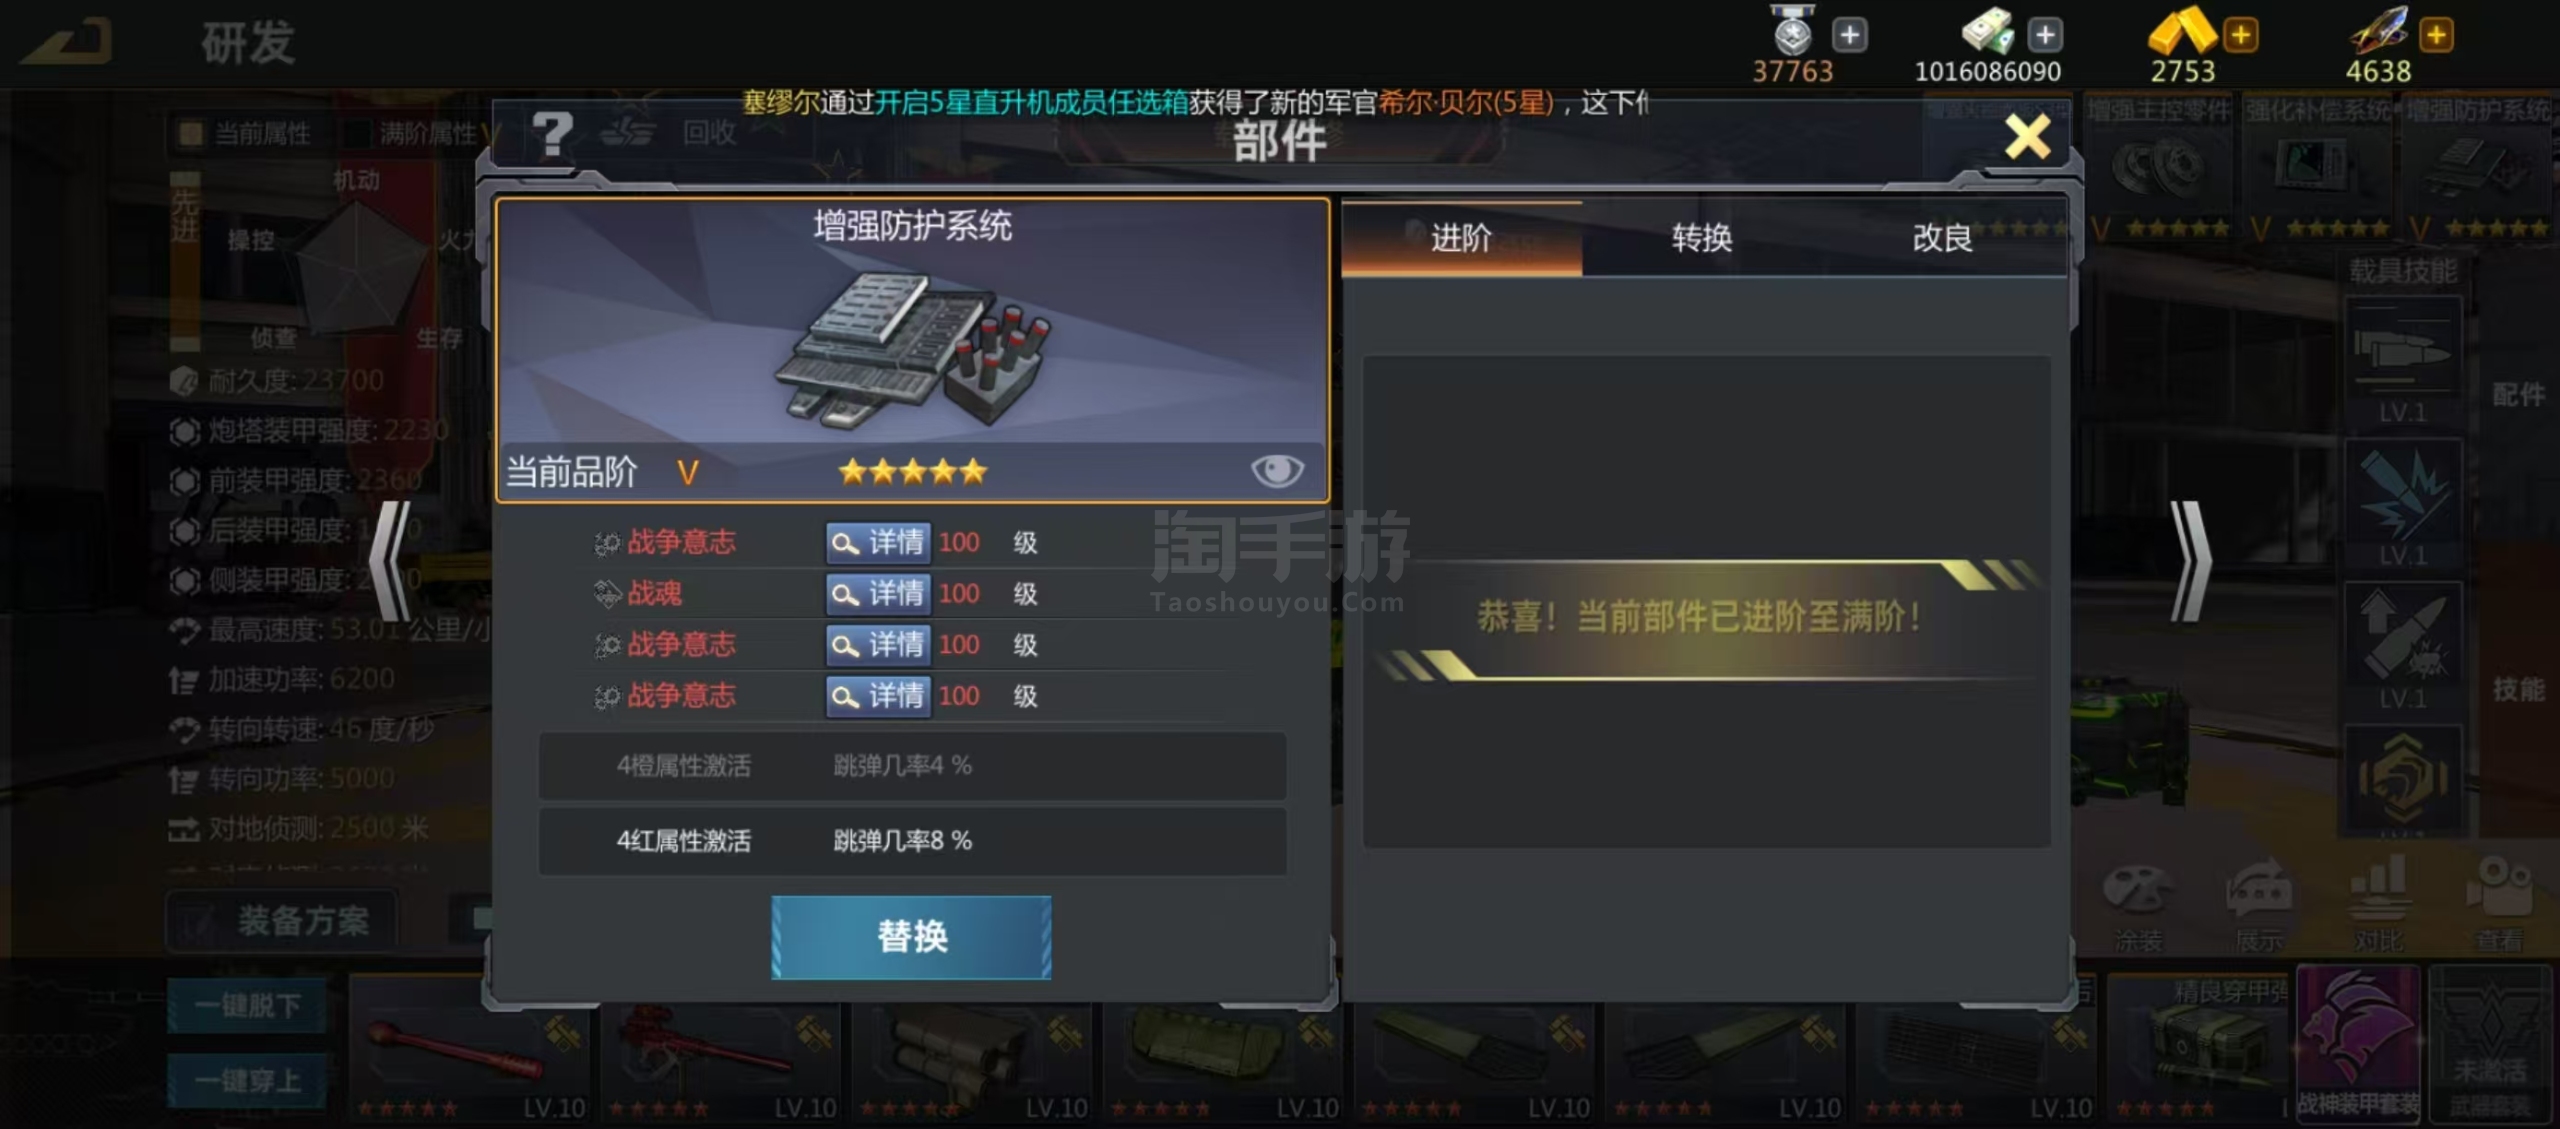Switch to the 转换 tab

click(1702, 239)
